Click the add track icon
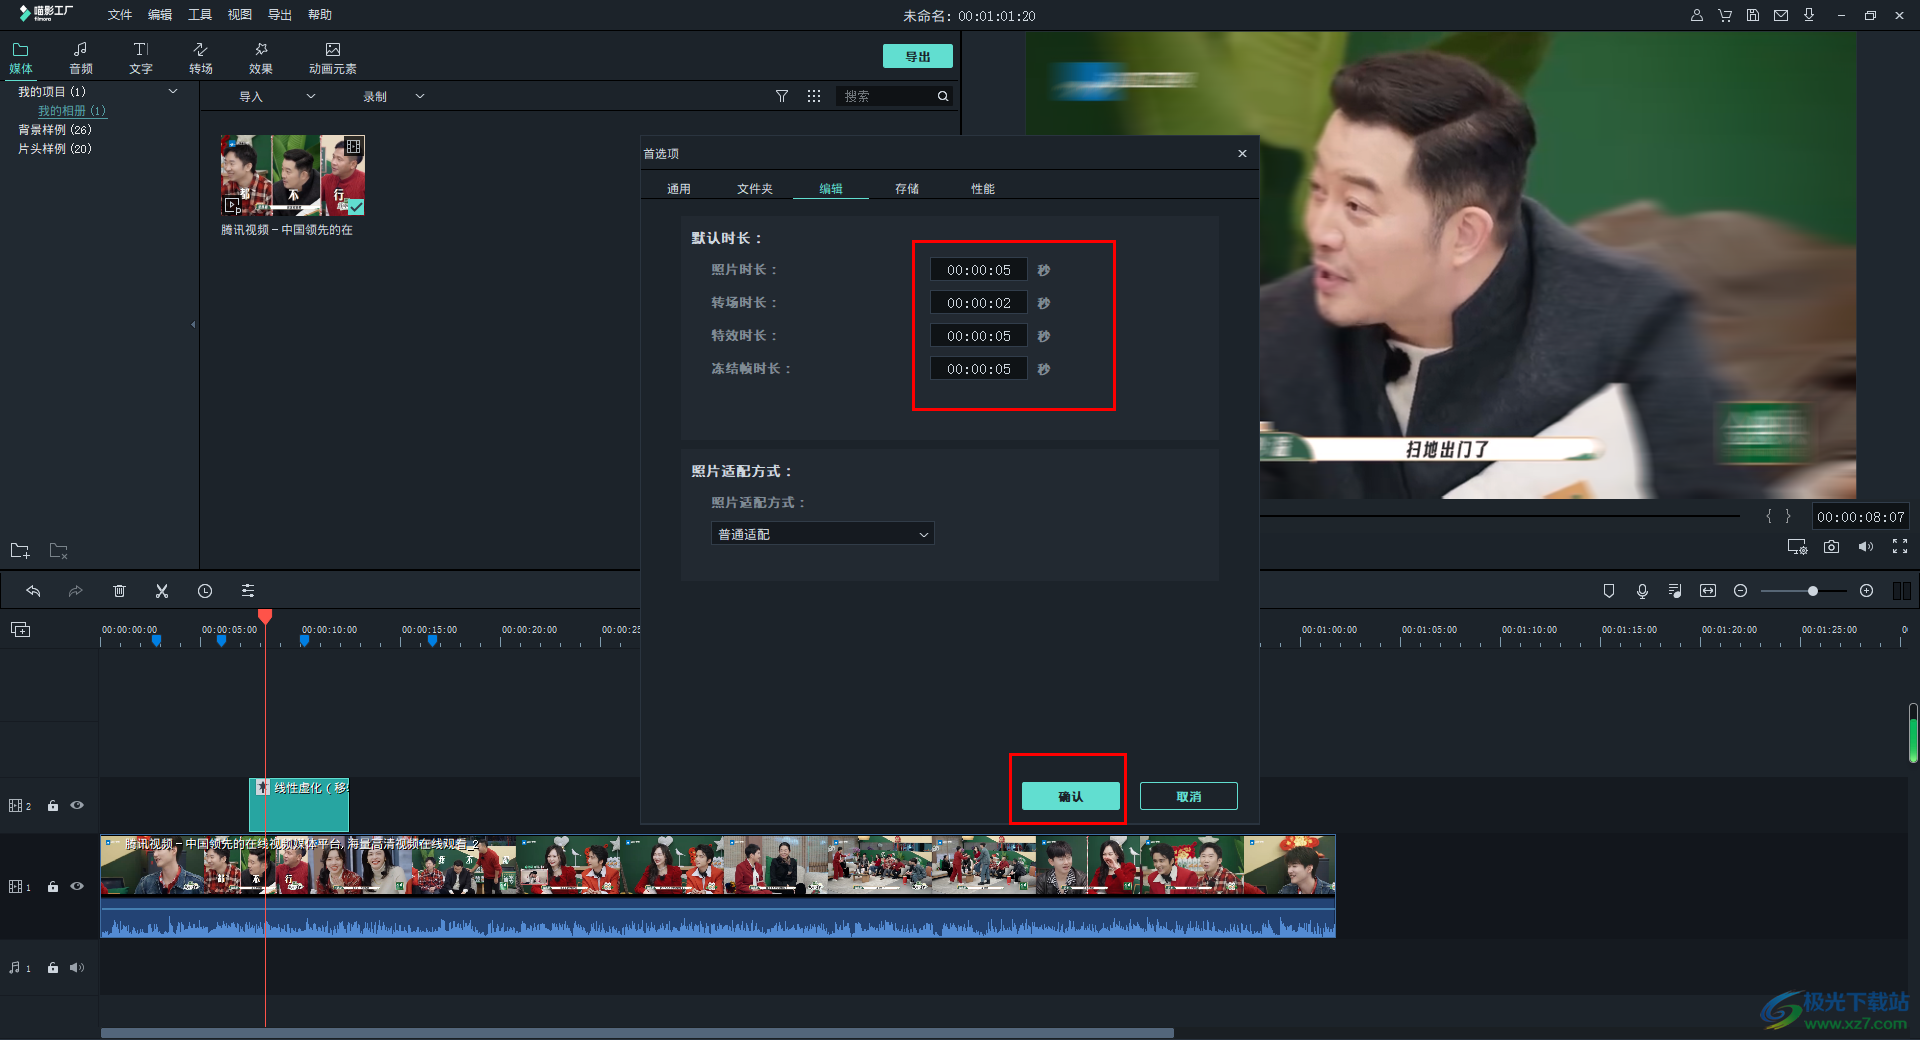The width and height of the screenshot is (1920, 1040). (x=20, y=629)
